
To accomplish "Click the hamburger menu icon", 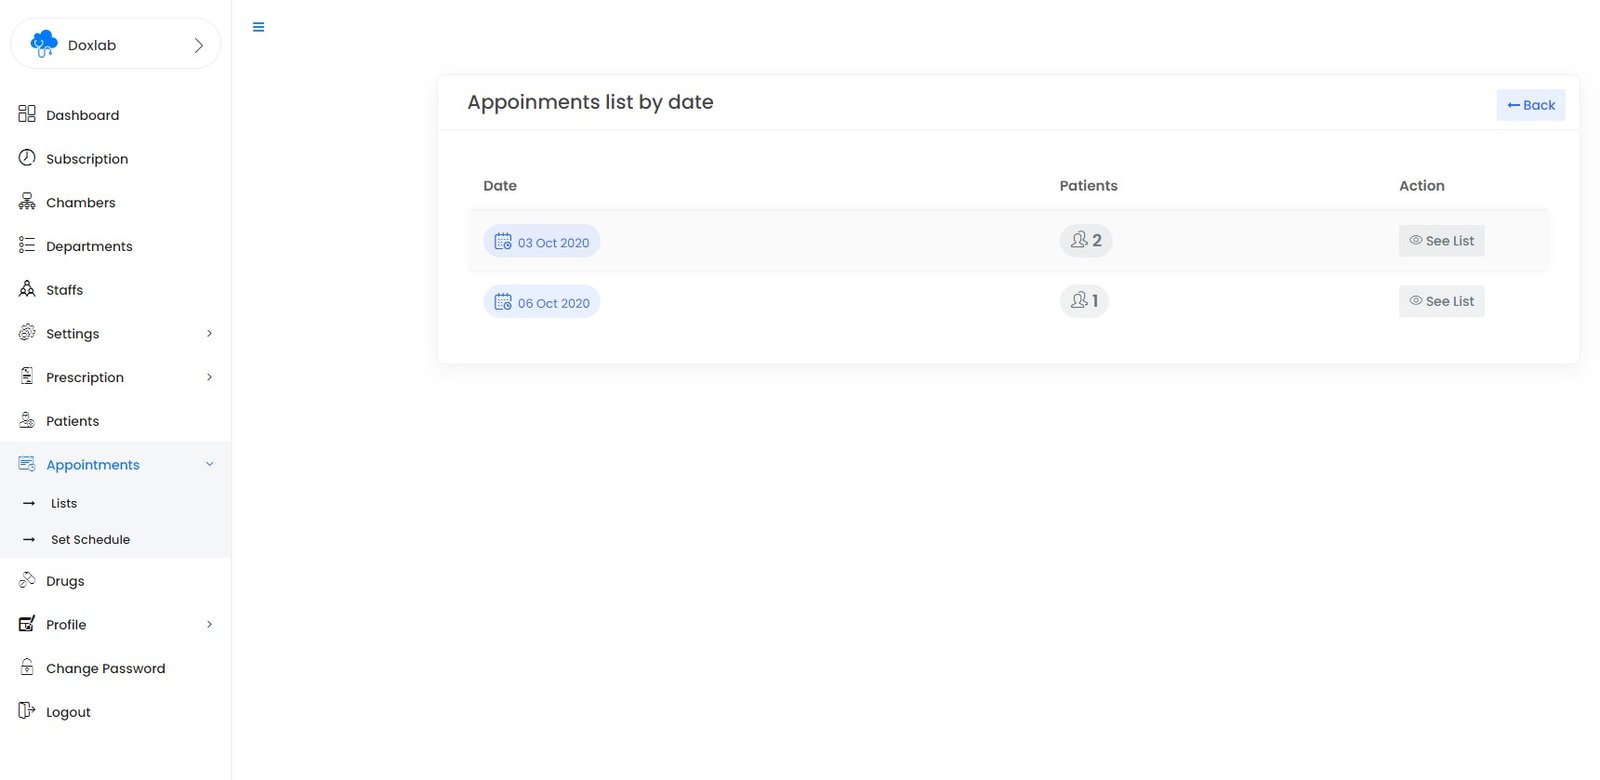I will pos(259,27).
